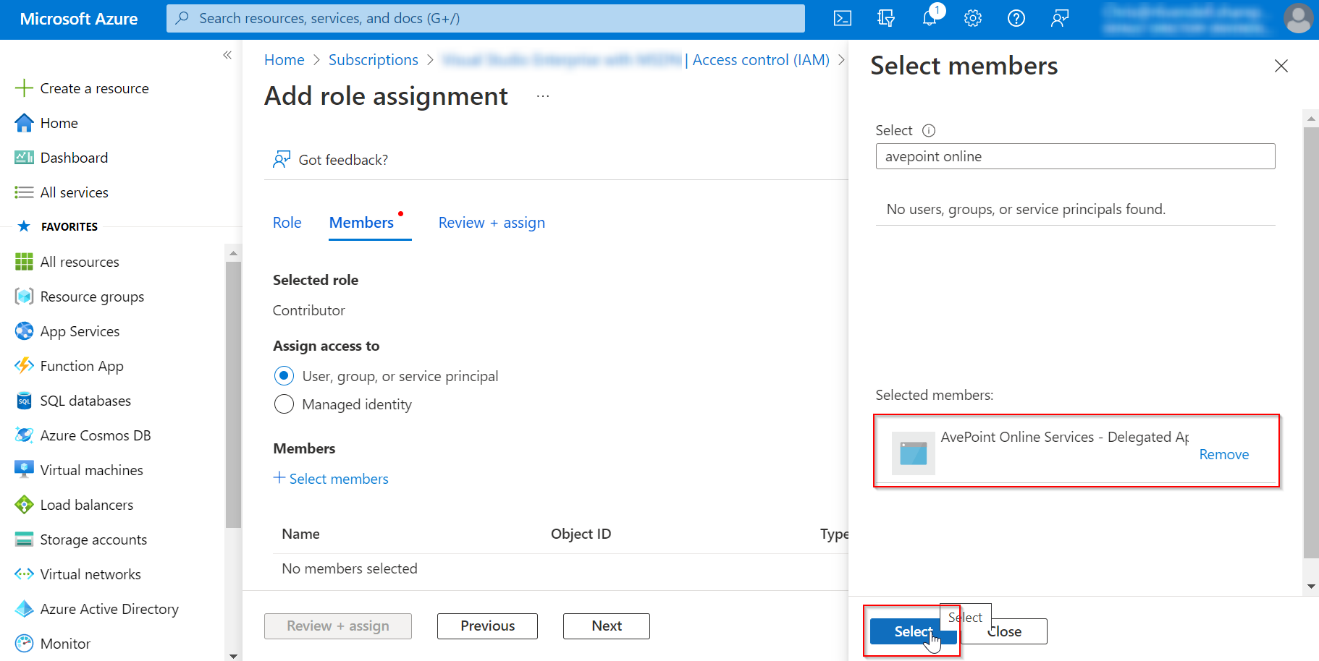Open Function App in the favorites list

click(81, 366)
